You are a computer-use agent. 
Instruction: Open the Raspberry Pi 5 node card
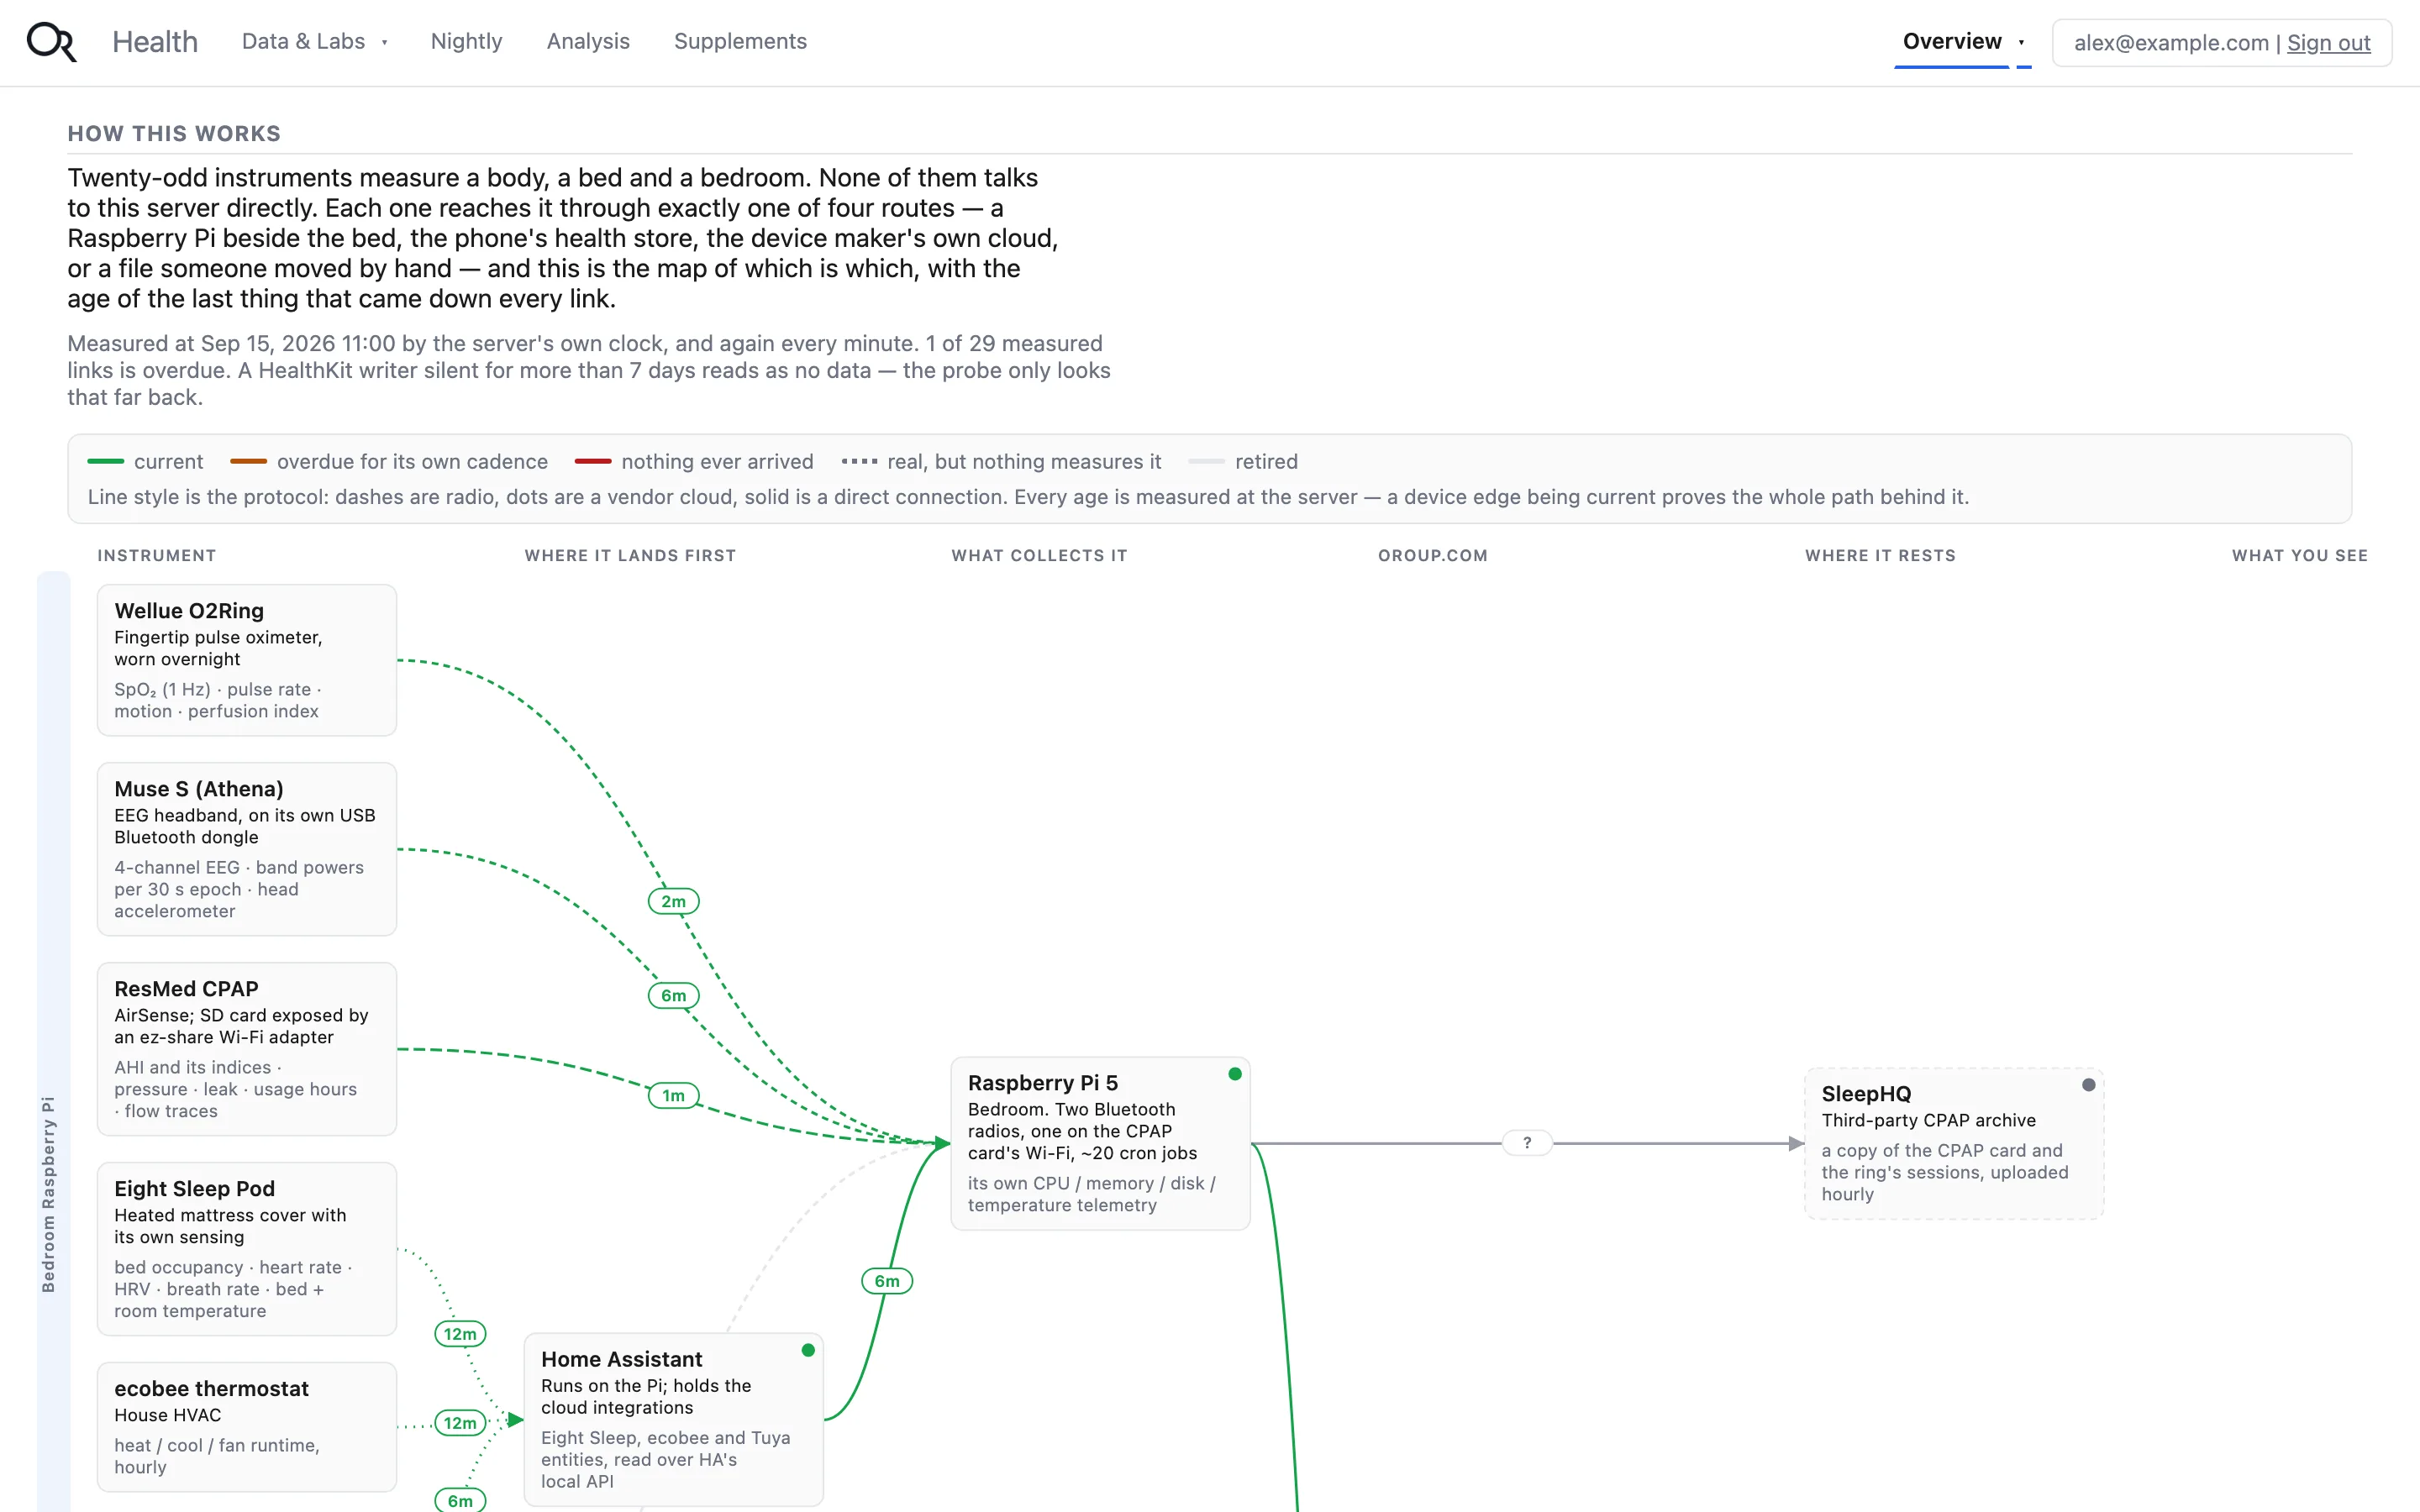click(x=1100, y=1143)
